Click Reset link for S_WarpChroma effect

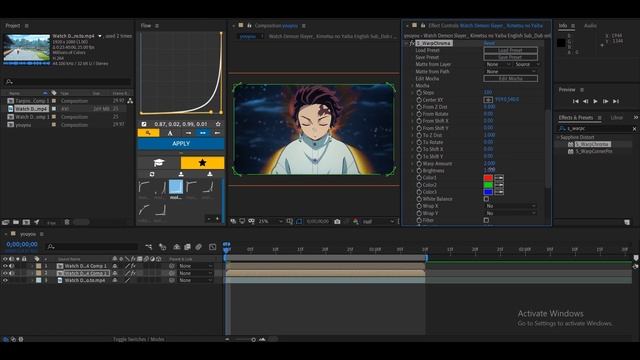489,43
